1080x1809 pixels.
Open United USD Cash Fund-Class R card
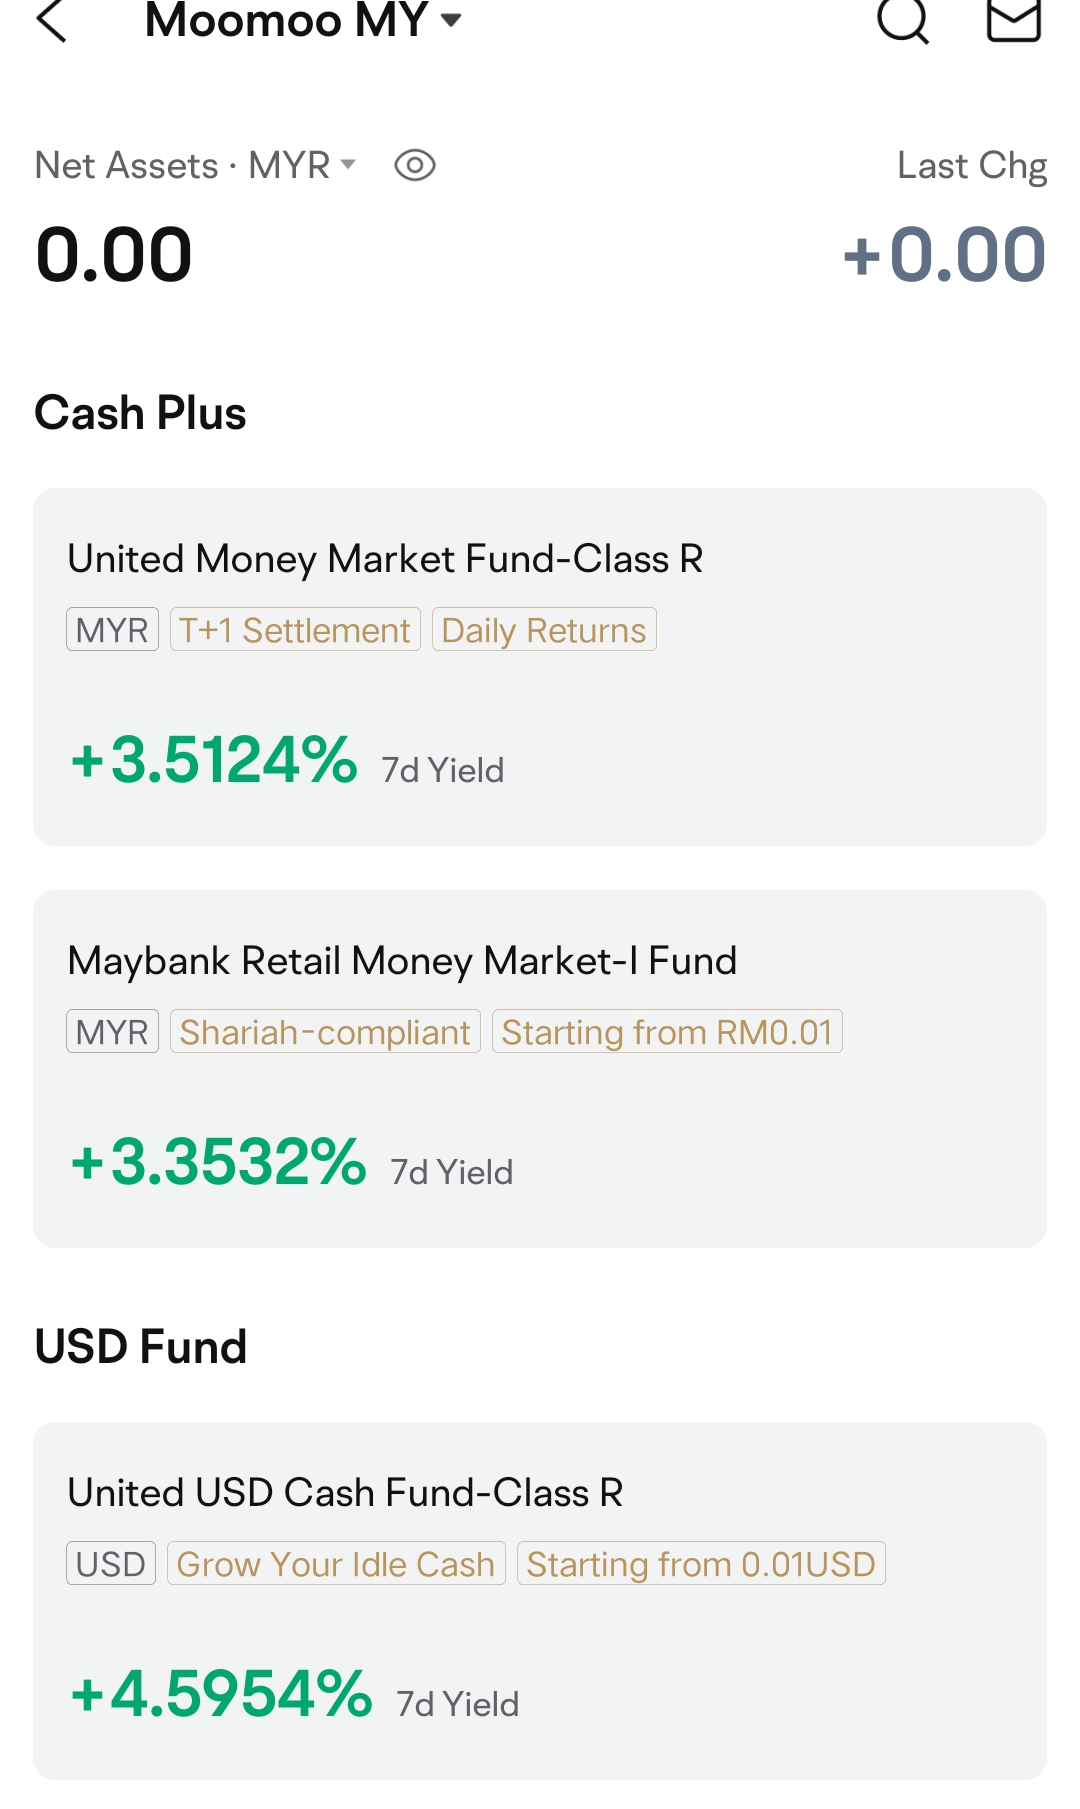tap(540, 1601)
